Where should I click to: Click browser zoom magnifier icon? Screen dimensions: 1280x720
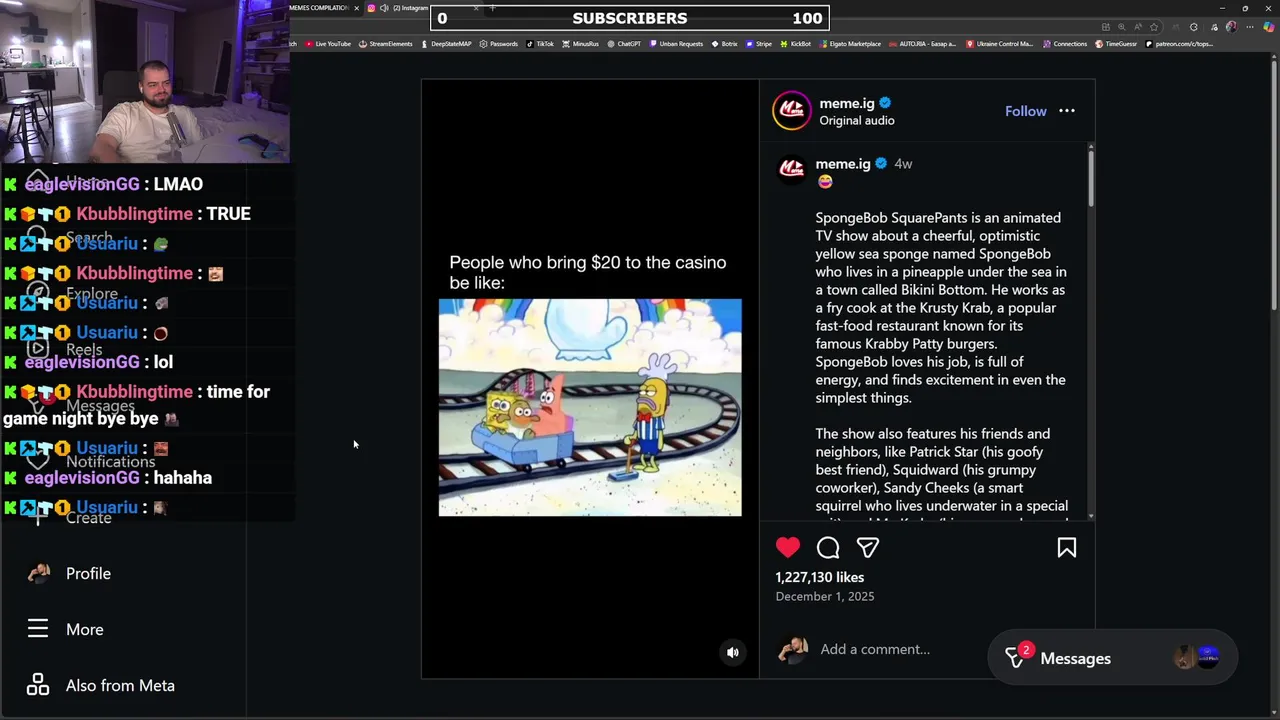pos(1122,27)
